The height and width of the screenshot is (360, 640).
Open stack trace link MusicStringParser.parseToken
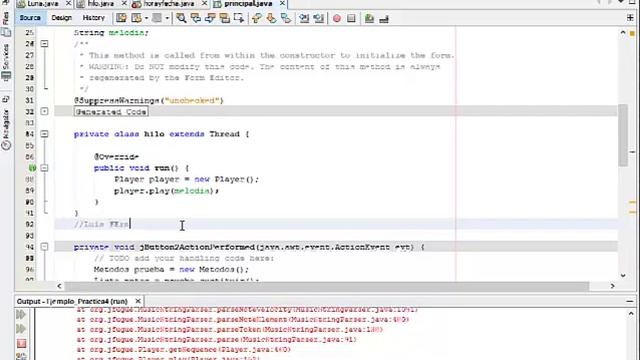click(229, 329)
